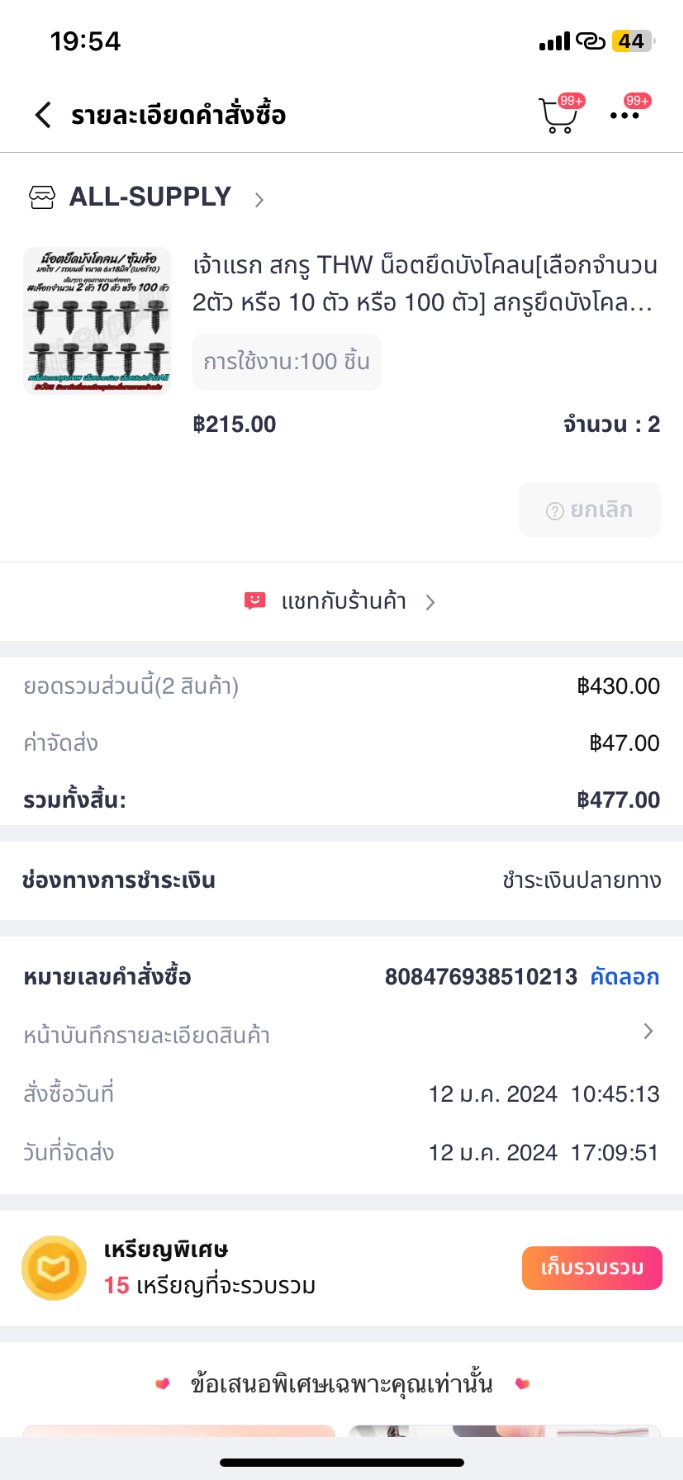This screenshot has height=1480, width=683.
Task: Tap the battery indicator in status bar
Action: click(632, 41)
